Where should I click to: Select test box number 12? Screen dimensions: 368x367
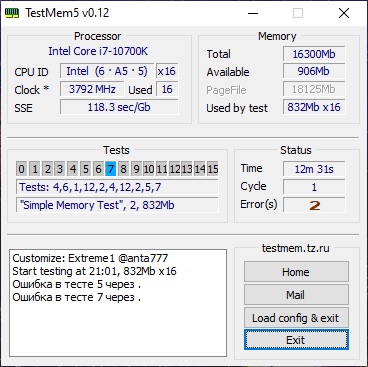coord(174,169)
